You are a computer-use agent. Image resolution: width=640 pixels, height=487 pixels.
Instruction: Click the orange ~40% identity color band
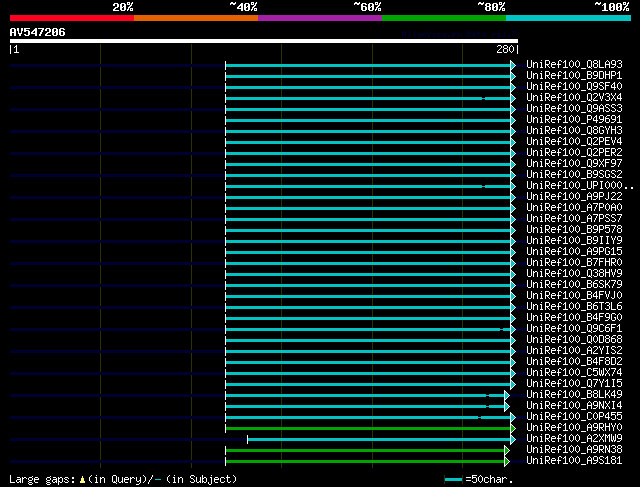(196, 18)
